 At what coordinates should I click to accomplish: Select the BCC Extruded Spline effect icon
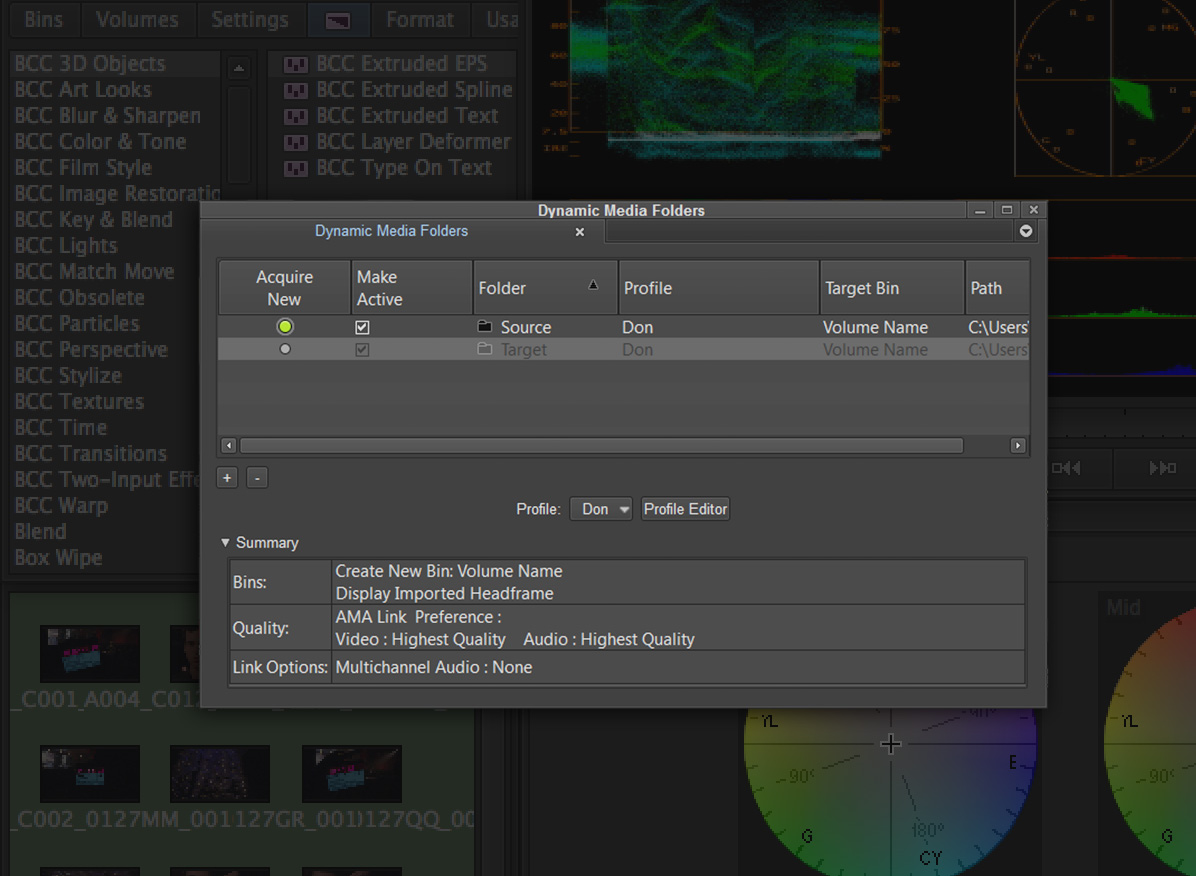pyautogui.click(x=295, y=91)
